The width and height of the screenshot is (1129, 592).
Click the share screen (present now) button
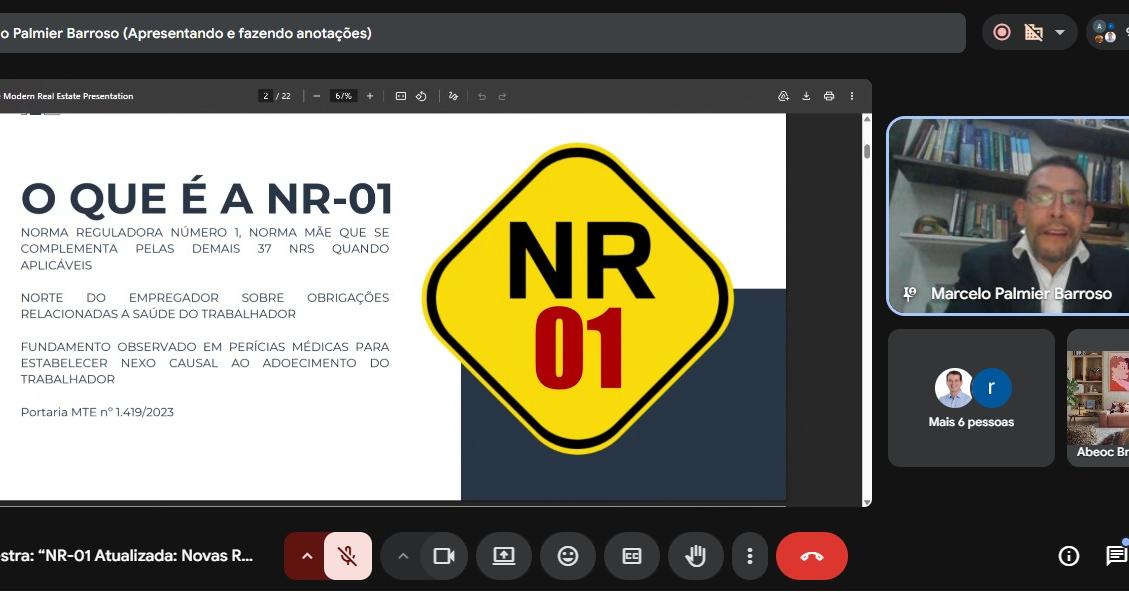click(504, 556)
